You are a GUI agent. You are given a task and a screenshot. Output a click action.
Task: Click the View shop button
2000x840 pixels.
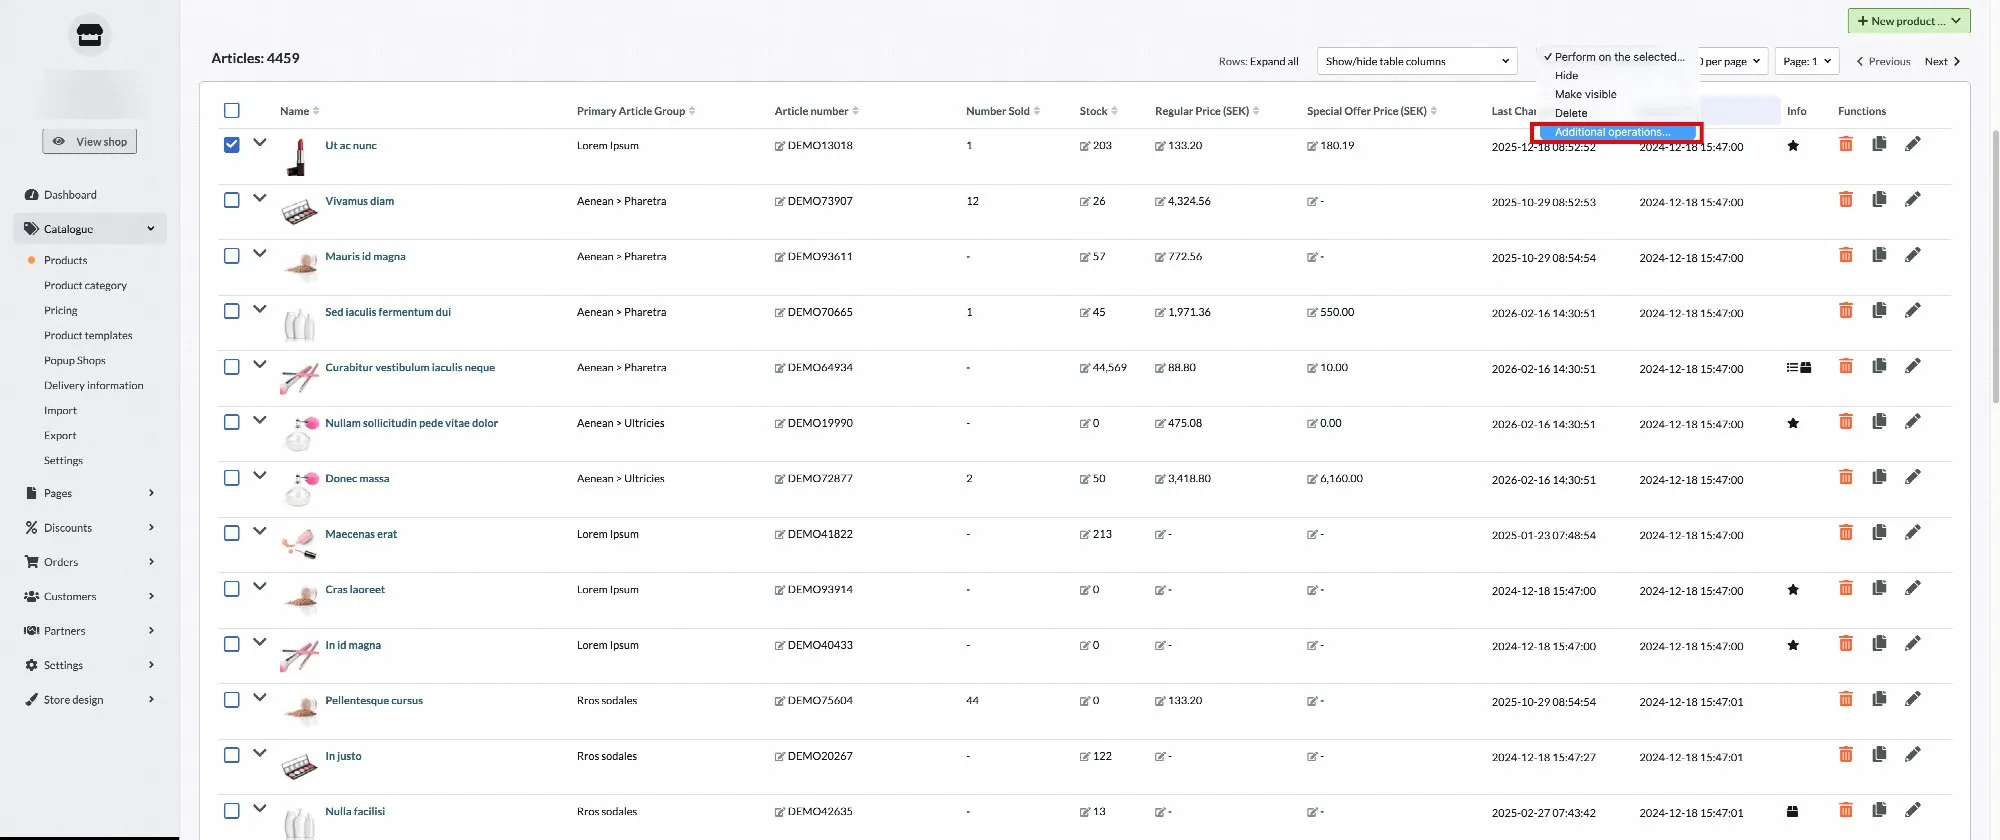[x=90, y=142]
